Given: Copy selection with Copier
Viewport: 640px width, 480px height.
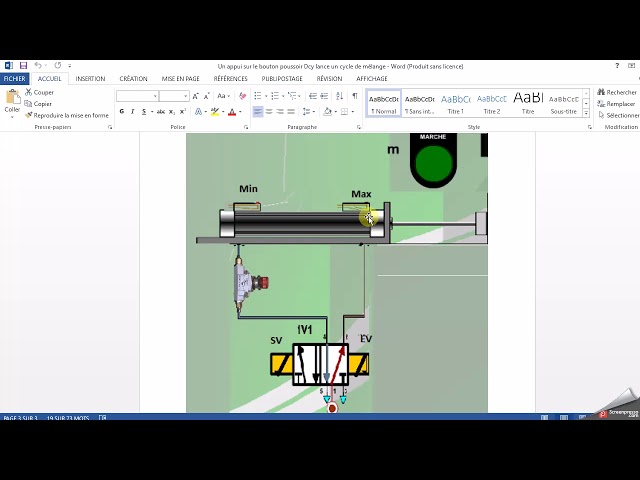Looking at the screenshot, I should click(38, 104).
